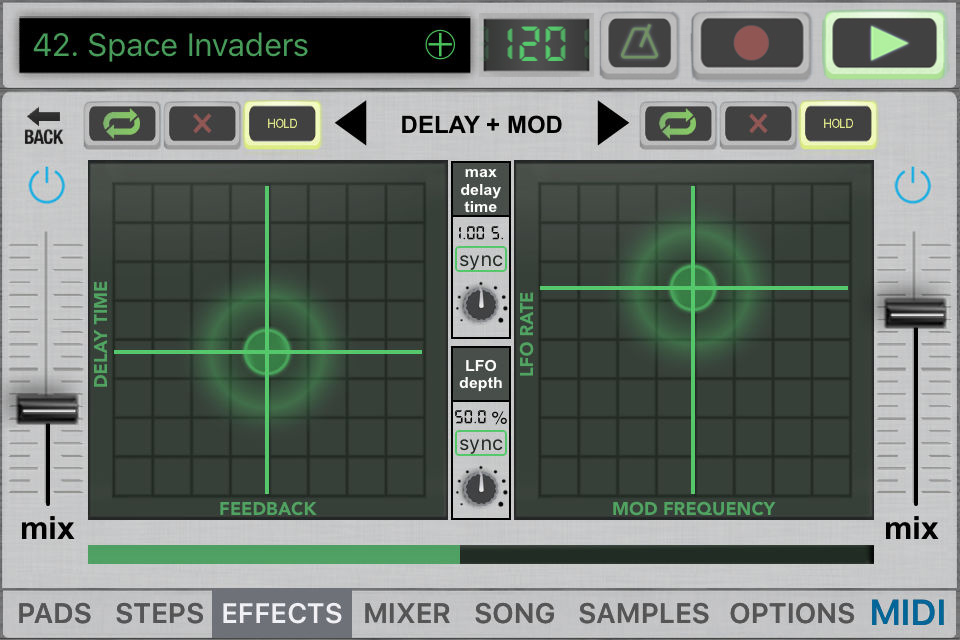
Task: Toggle the right effect loop button
Action: tap(677, 124)
